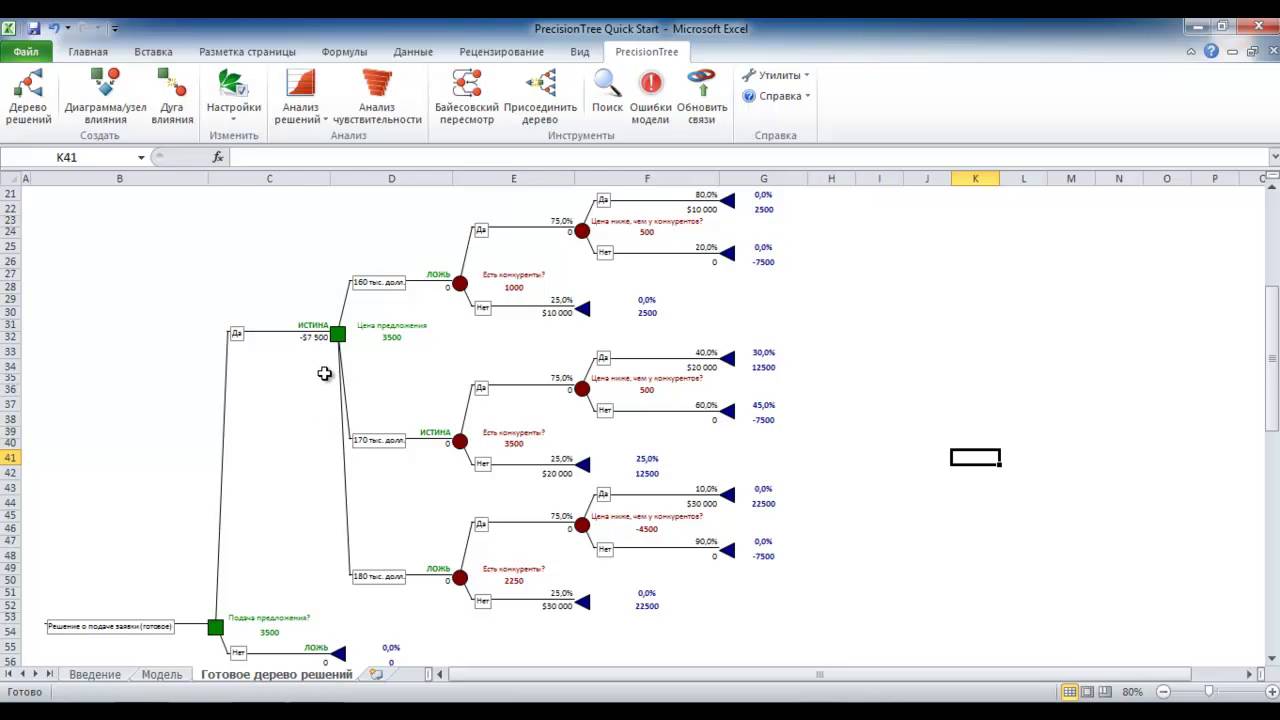Open Байесовский пересмотр
This screenshot has width=1280, height=720.
pos(466,97)
